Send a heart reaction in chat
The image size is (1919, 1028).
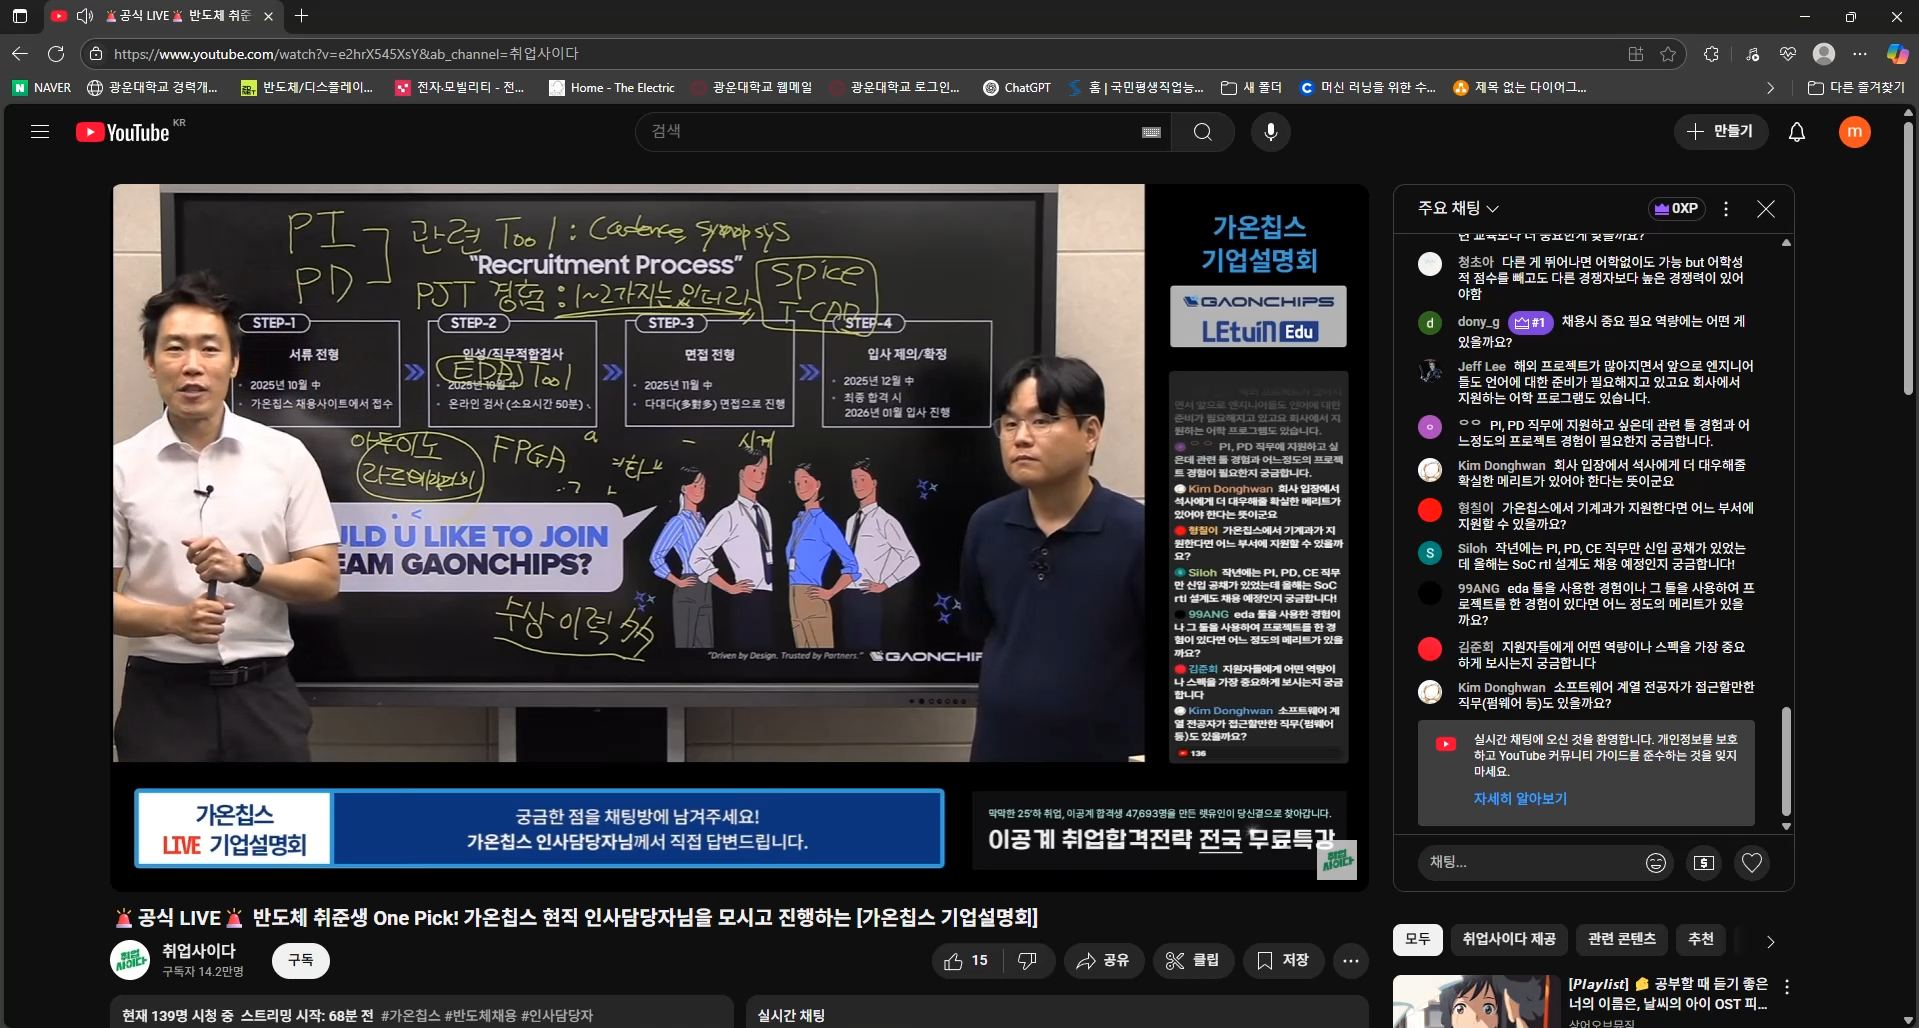(1752, 862)
